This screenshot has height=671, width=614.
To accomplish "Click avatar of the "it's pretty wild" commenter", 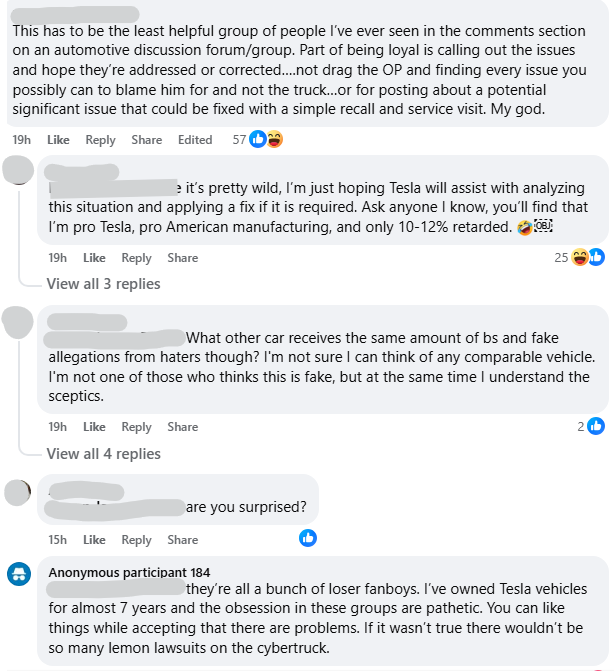I will (18, 170).
